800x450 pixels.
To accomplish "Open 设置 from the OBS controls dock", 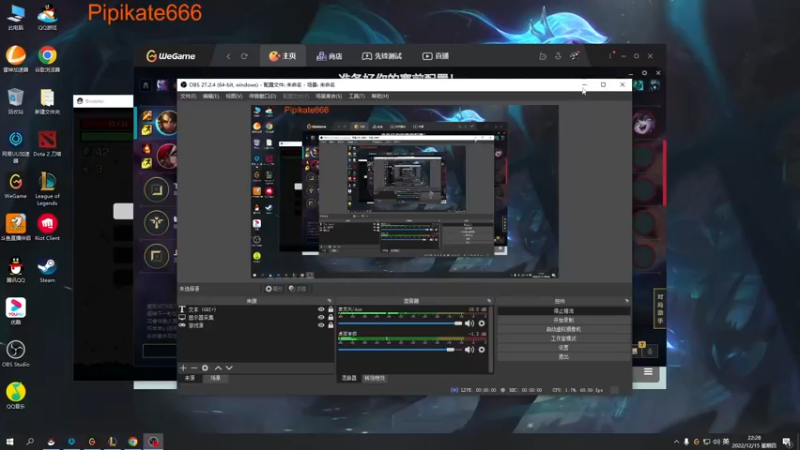I will 563,347.
